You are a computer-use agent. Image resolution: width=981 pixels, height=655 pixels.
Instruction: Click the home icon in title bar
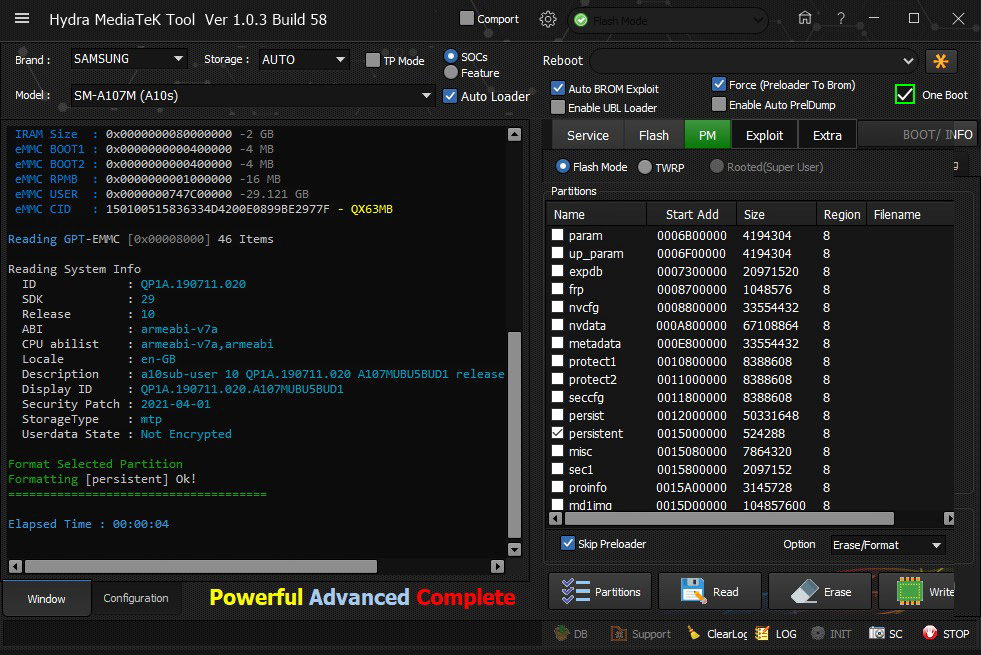tap(805, 19)
